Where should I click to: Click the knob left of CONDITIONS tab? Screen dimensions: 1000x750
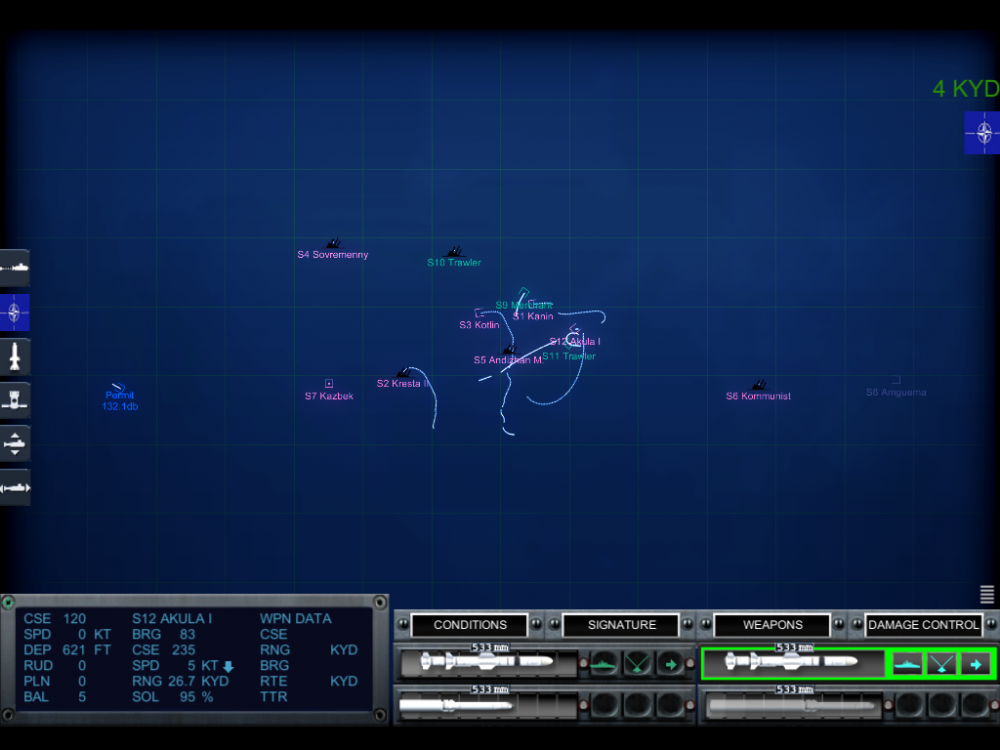[403, 624]
